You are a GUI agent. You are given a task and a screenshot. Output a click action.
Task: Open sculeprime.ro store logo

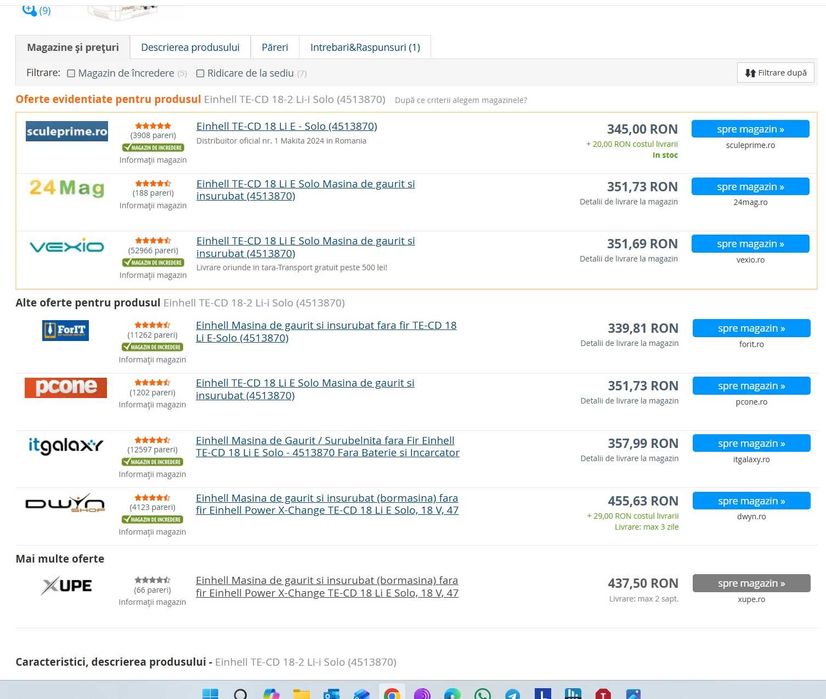click(67, 131)
